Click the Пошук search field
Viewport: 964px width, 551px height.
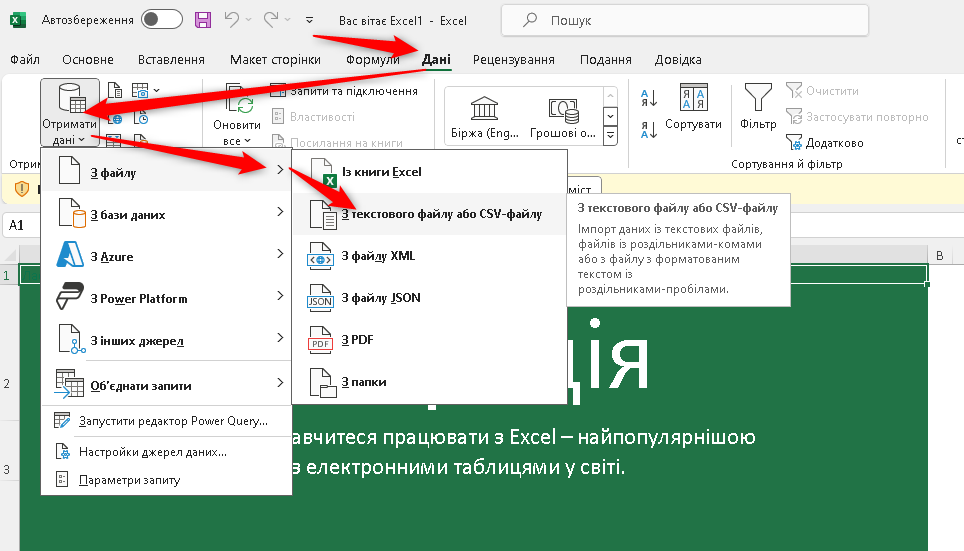[x=685, y=20]
